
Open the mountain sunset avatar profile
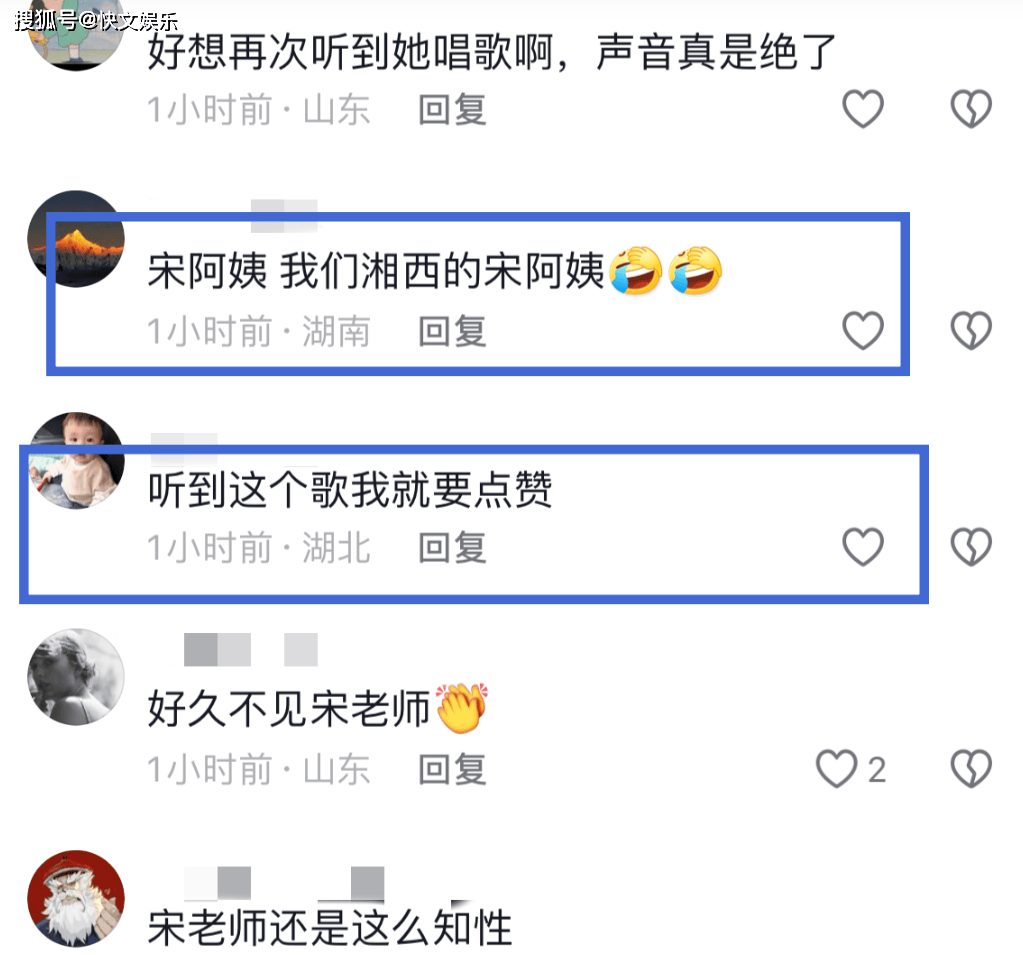(x=76, y=239)
